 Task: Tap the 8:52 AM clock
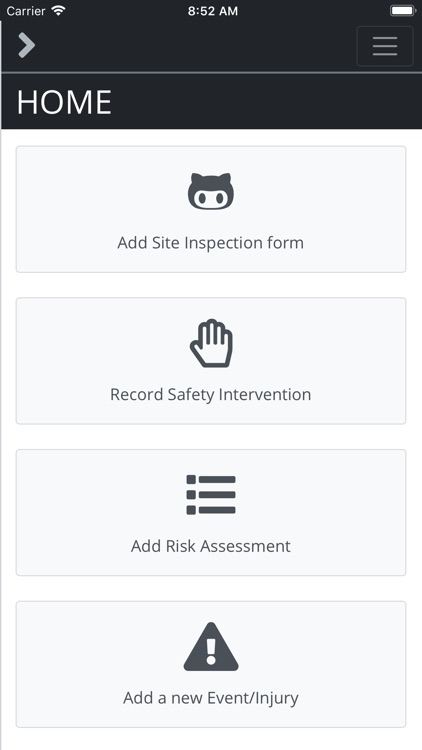coord(212,11)
